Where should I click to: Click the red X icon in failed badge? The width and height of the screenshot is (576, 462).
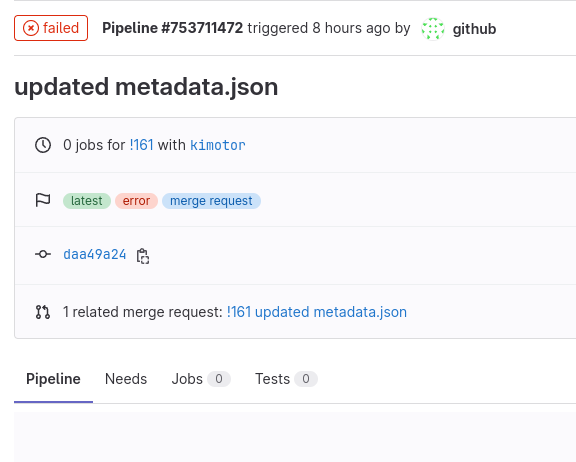coord(31,28)
